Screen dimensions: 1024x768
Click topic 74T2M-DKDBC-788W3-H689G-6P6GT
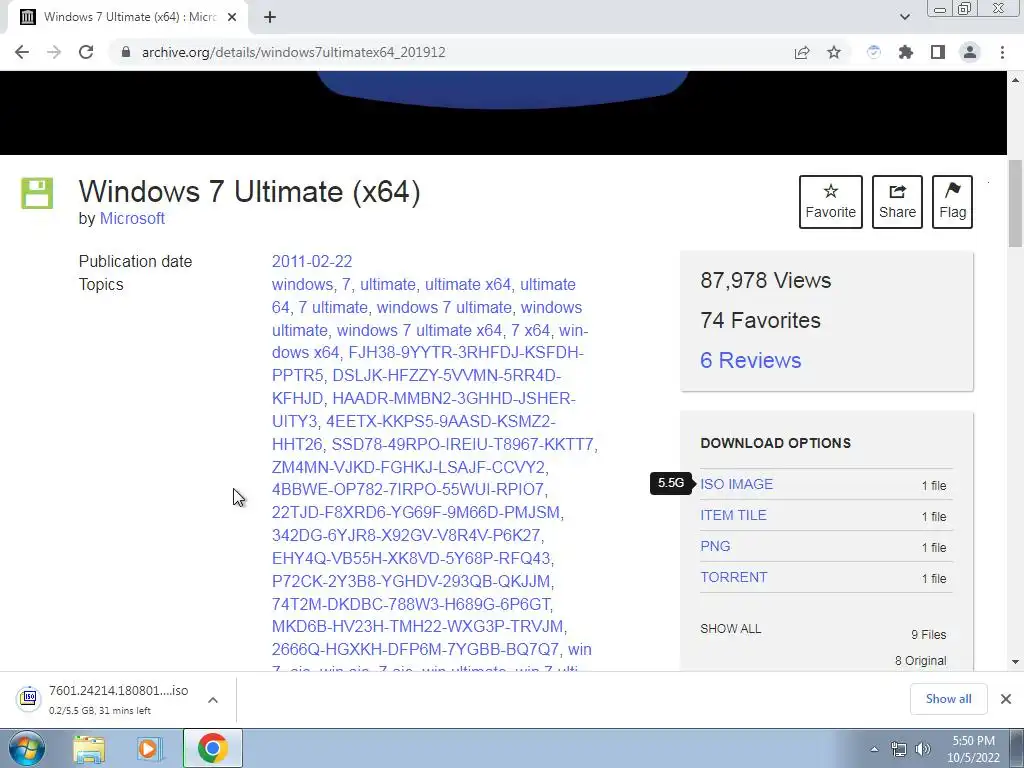[411, 604]
